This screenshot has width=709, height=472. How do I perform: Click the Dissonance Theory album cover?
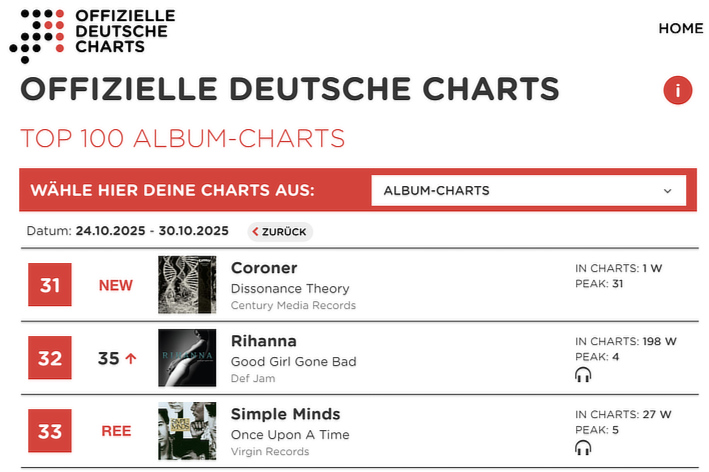[x=187, y=285]
